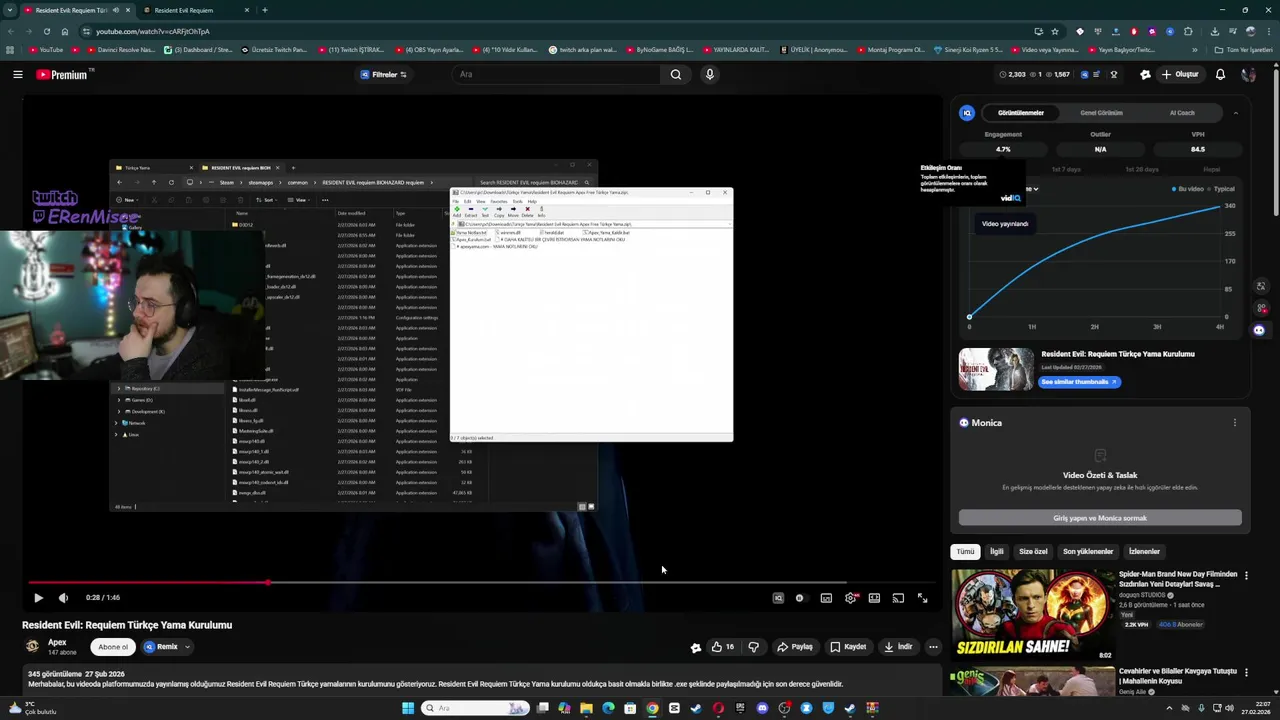
Task: Bookmark this page star icon
Action: point(1054,31)
